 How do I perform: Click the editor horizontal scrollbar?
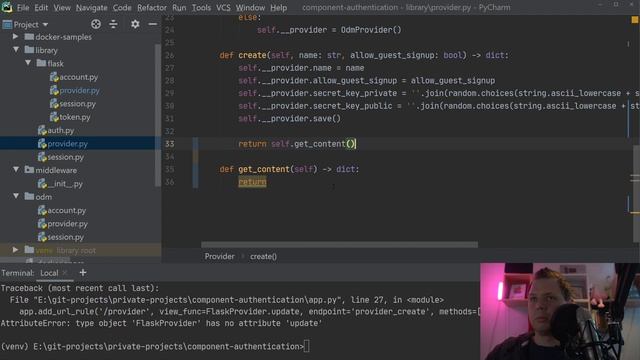tap(339, 245)
